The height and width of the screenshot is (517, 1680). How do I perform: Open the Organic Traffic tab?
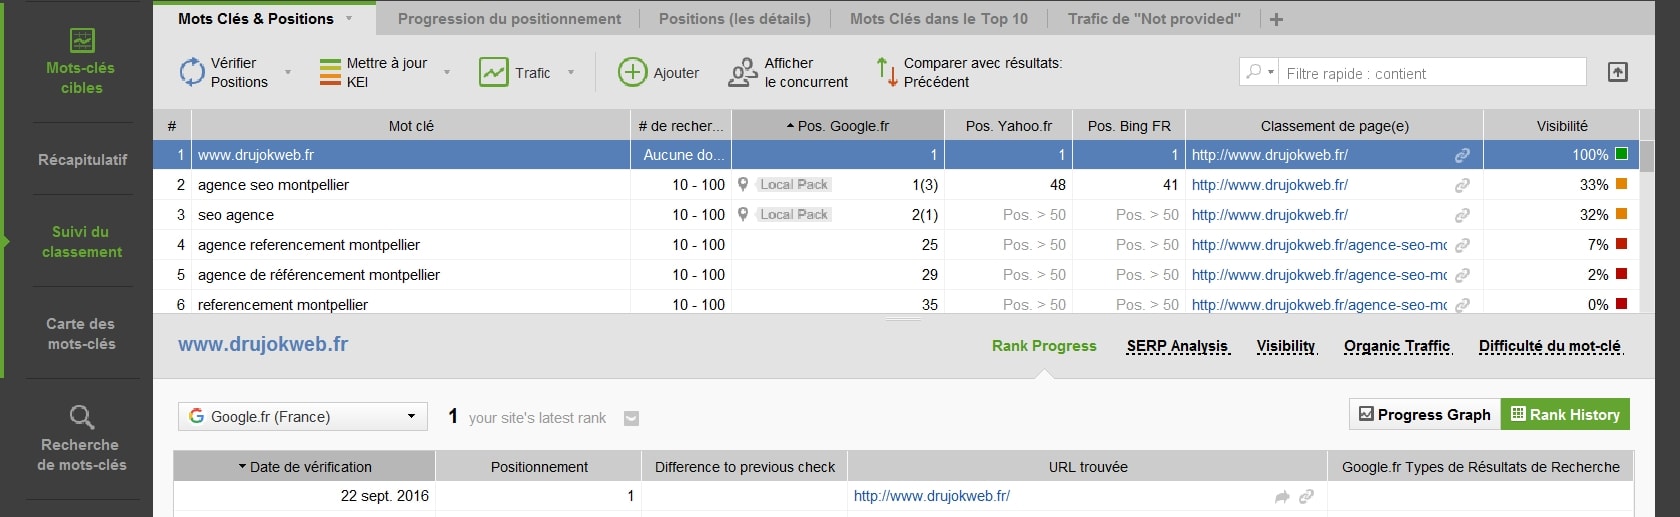coord(1396,346)
